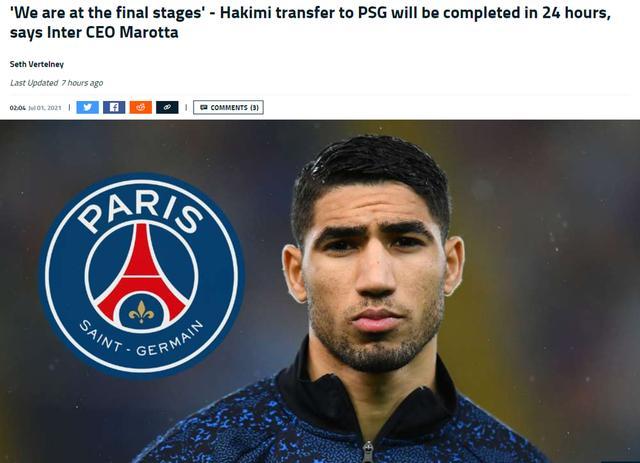
Task: Share the article on Reddit
Action: tap(141, 107)
